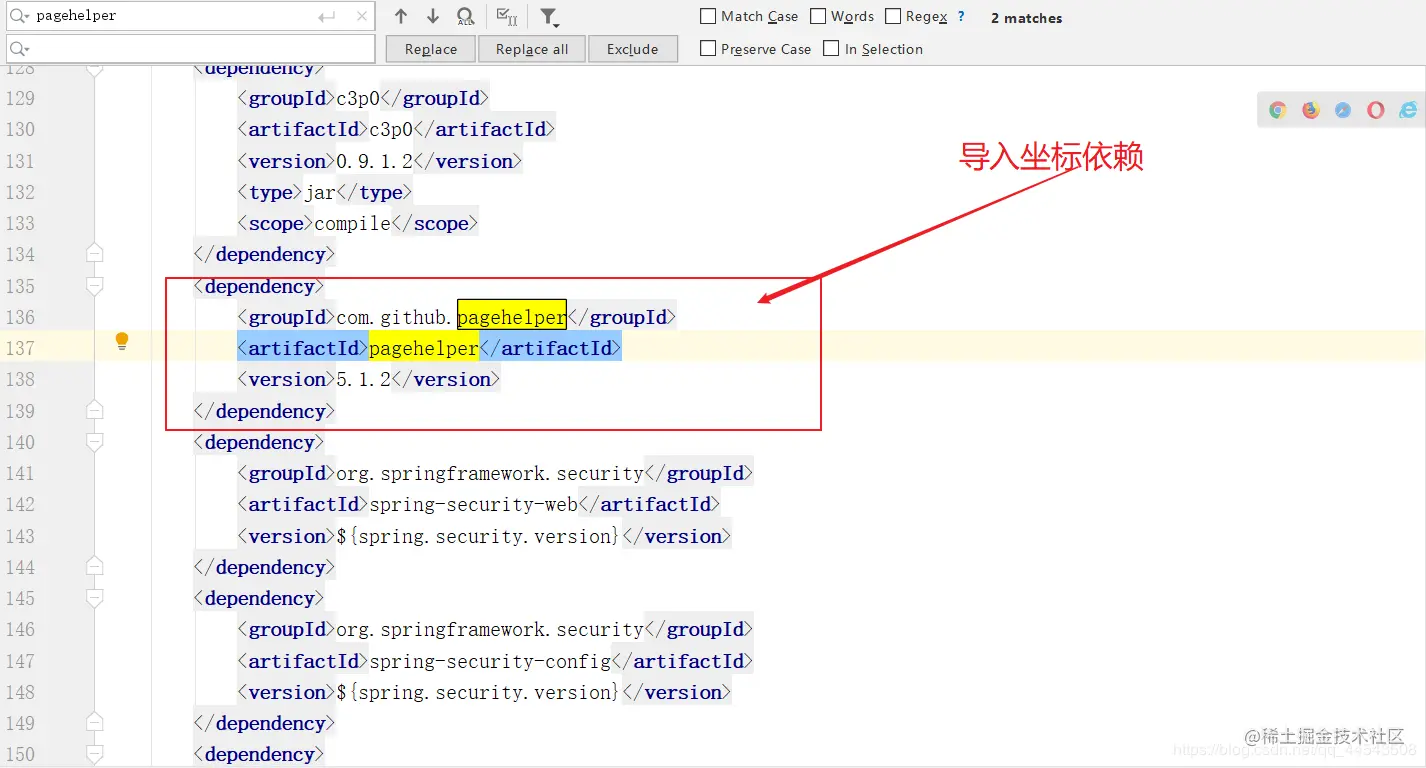The height and width of the screenshot is (768, 1426).
Task: Enable the Words checkbox
Action: point(818,16)
